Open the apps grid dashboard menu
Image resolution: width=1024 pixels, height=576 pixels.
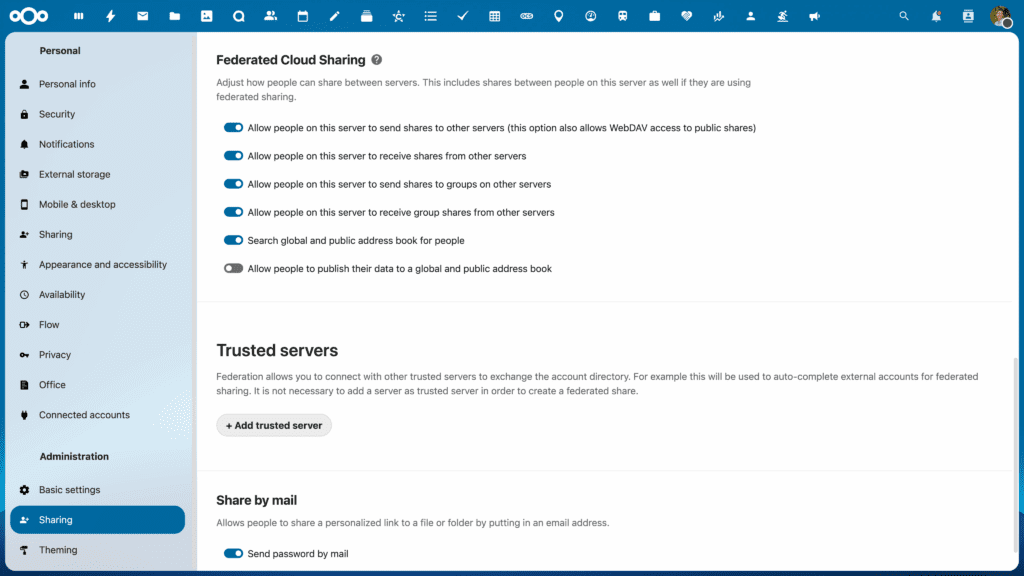pyautogui.click(x=78, y=15)
